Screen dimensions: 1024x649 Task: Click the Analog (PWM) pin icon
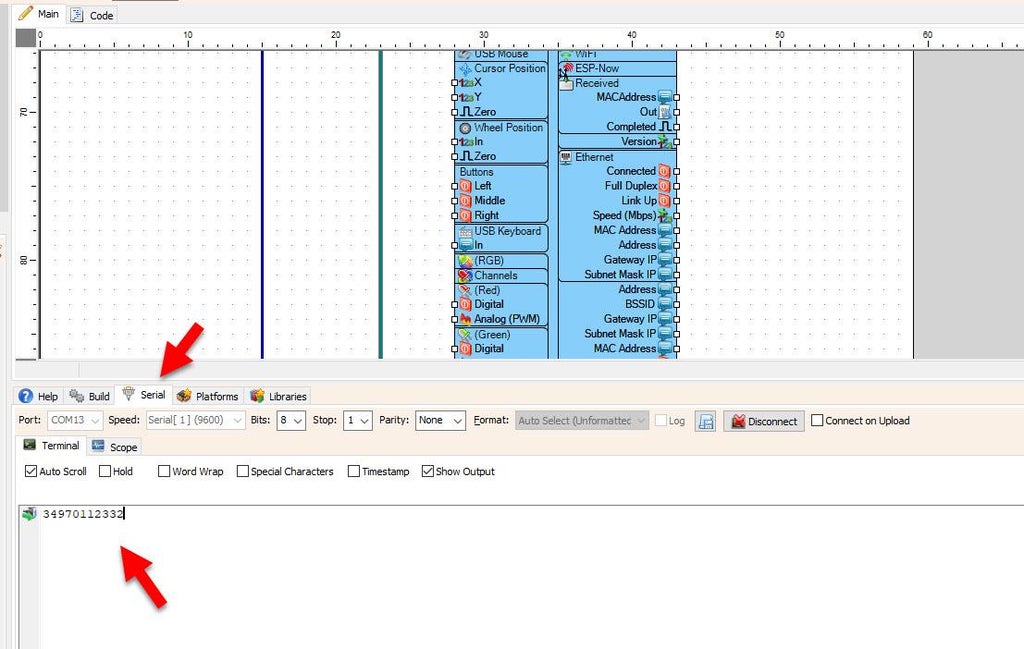click(x=465, y=319)
